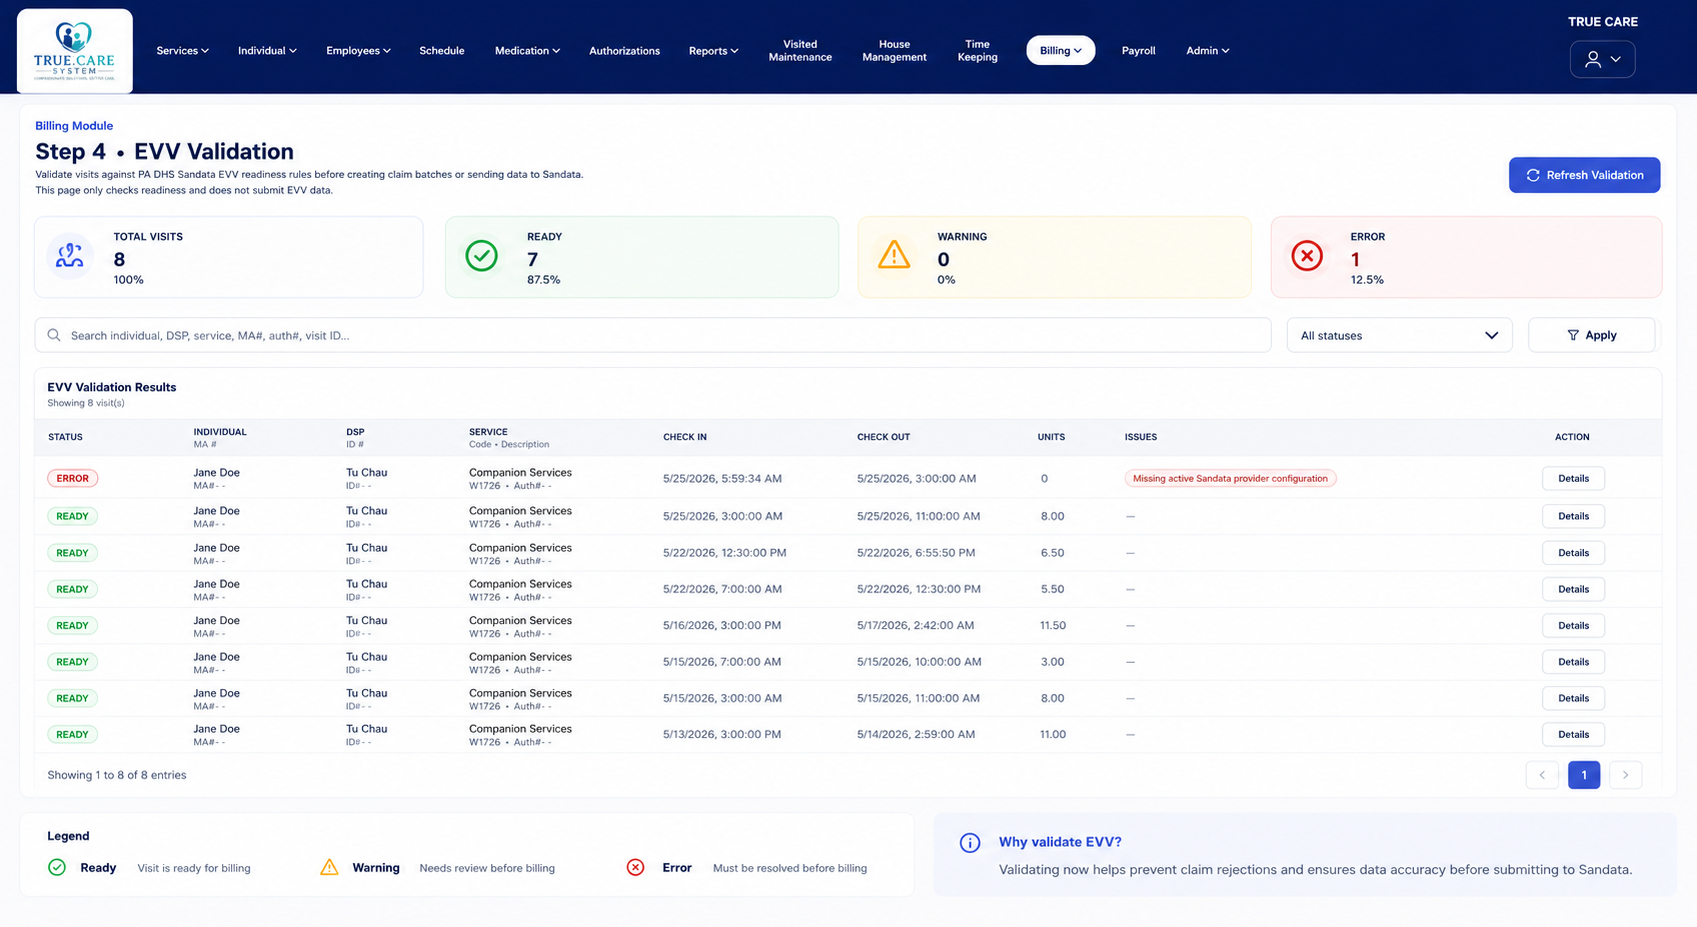Click Missing active Sandata provider configuration tag
This screenshot has width=1697, height=927.
click(1230, 478)
